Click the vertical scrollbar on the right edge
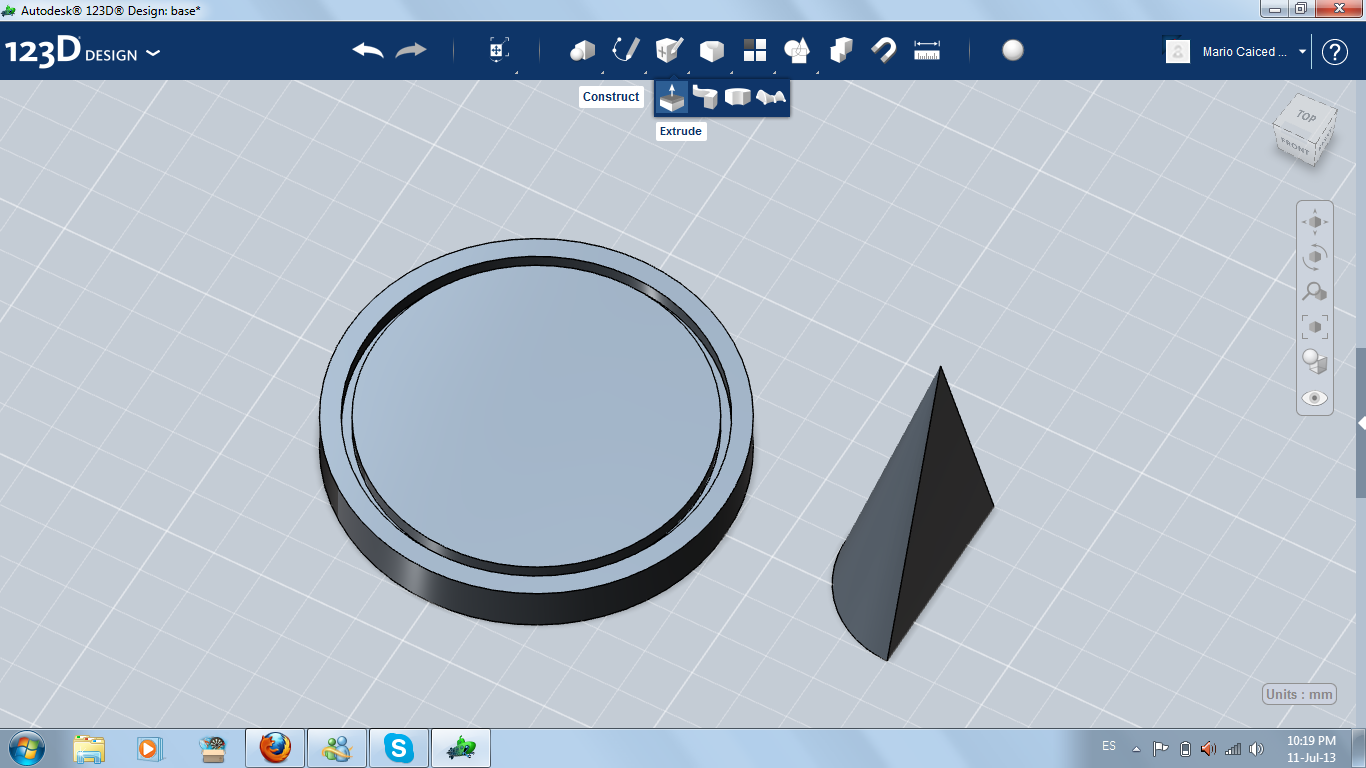 [1361, 422]
